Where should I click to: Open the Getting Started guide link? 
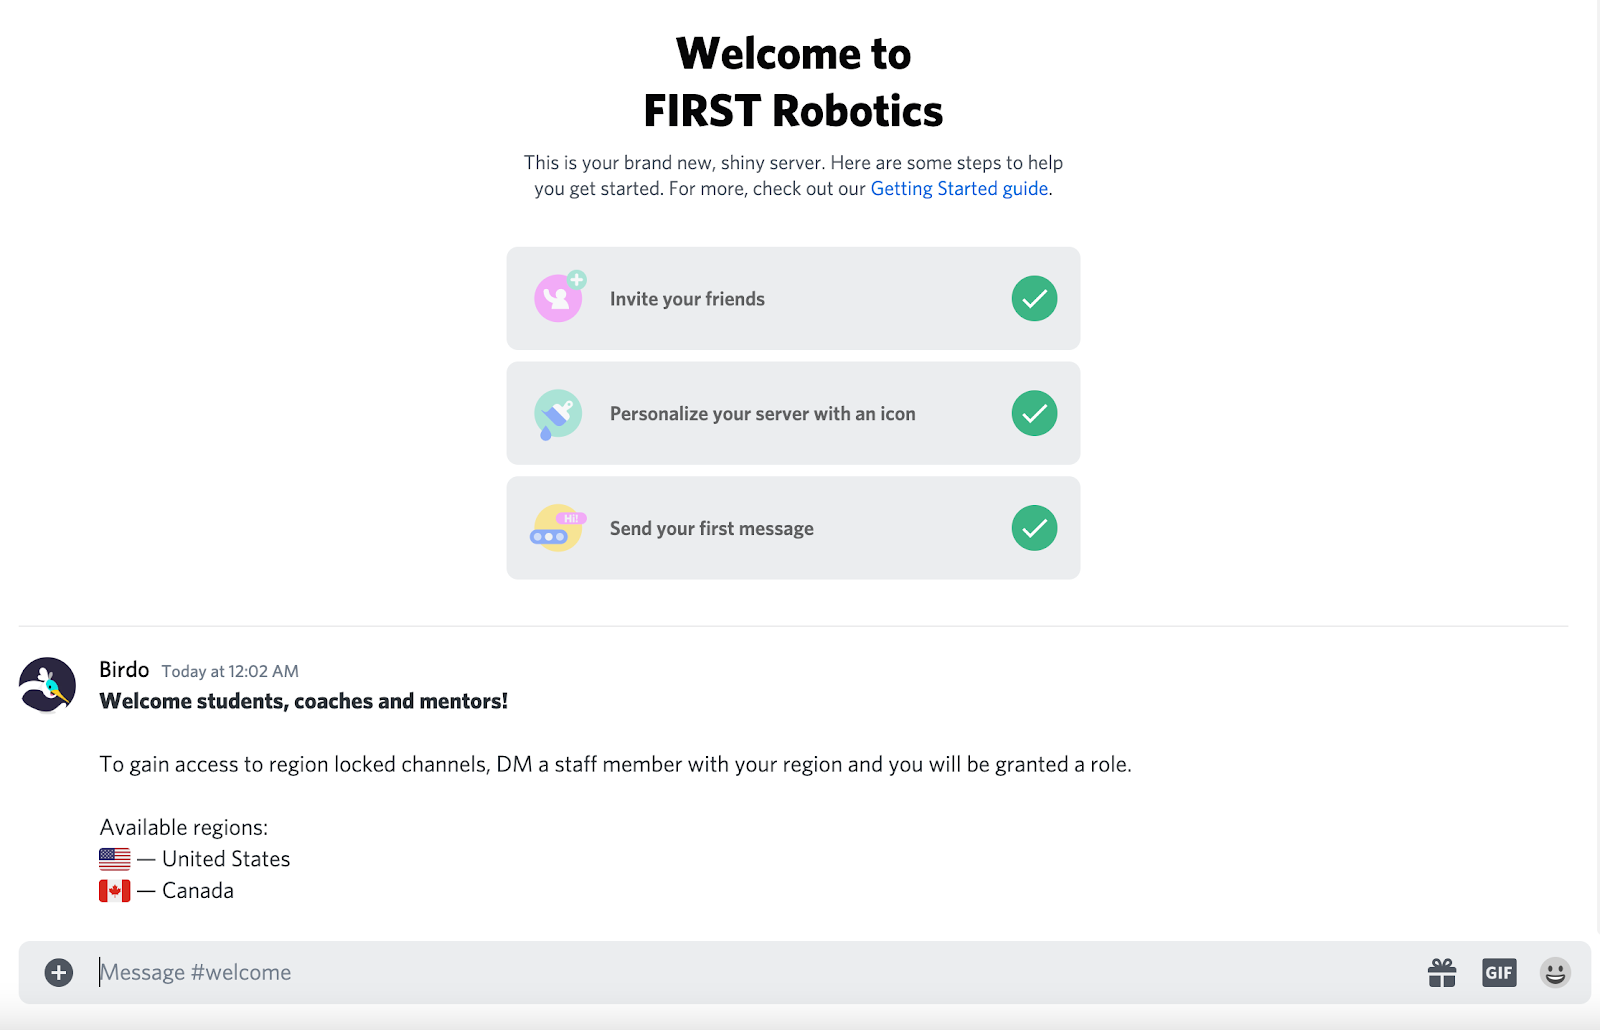click(958, 188)
